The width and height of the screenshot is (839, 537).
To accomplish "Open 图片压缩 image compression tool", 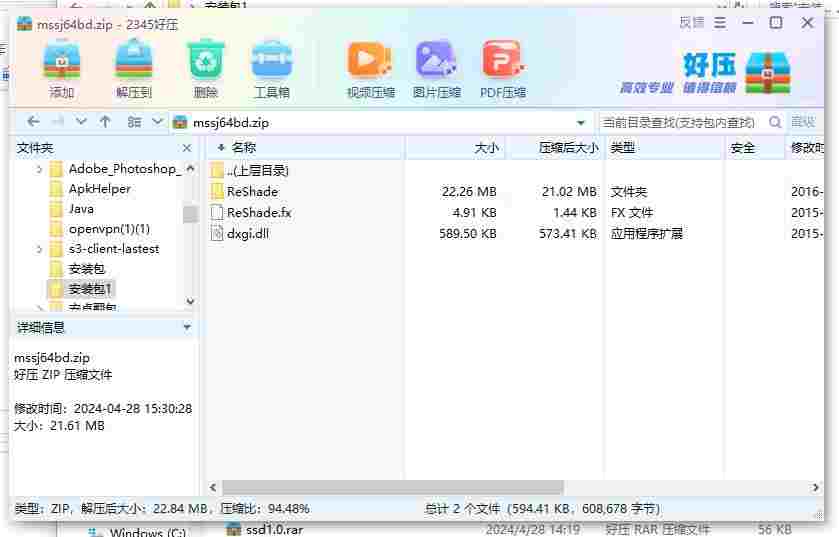I will click(x=436, y=70).
